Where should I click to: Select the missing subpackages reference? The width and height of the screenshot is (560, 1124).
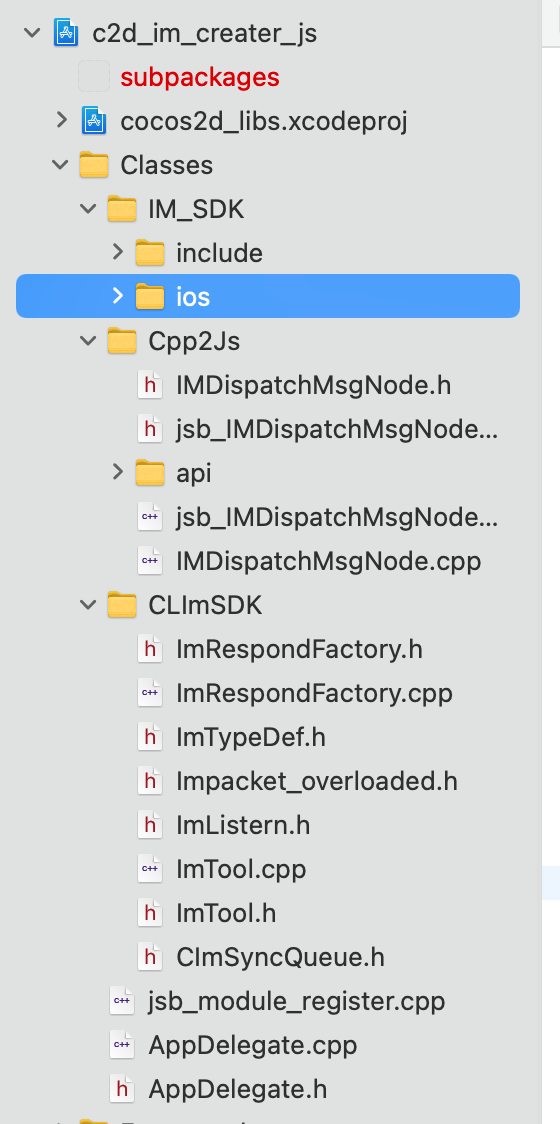200,77
